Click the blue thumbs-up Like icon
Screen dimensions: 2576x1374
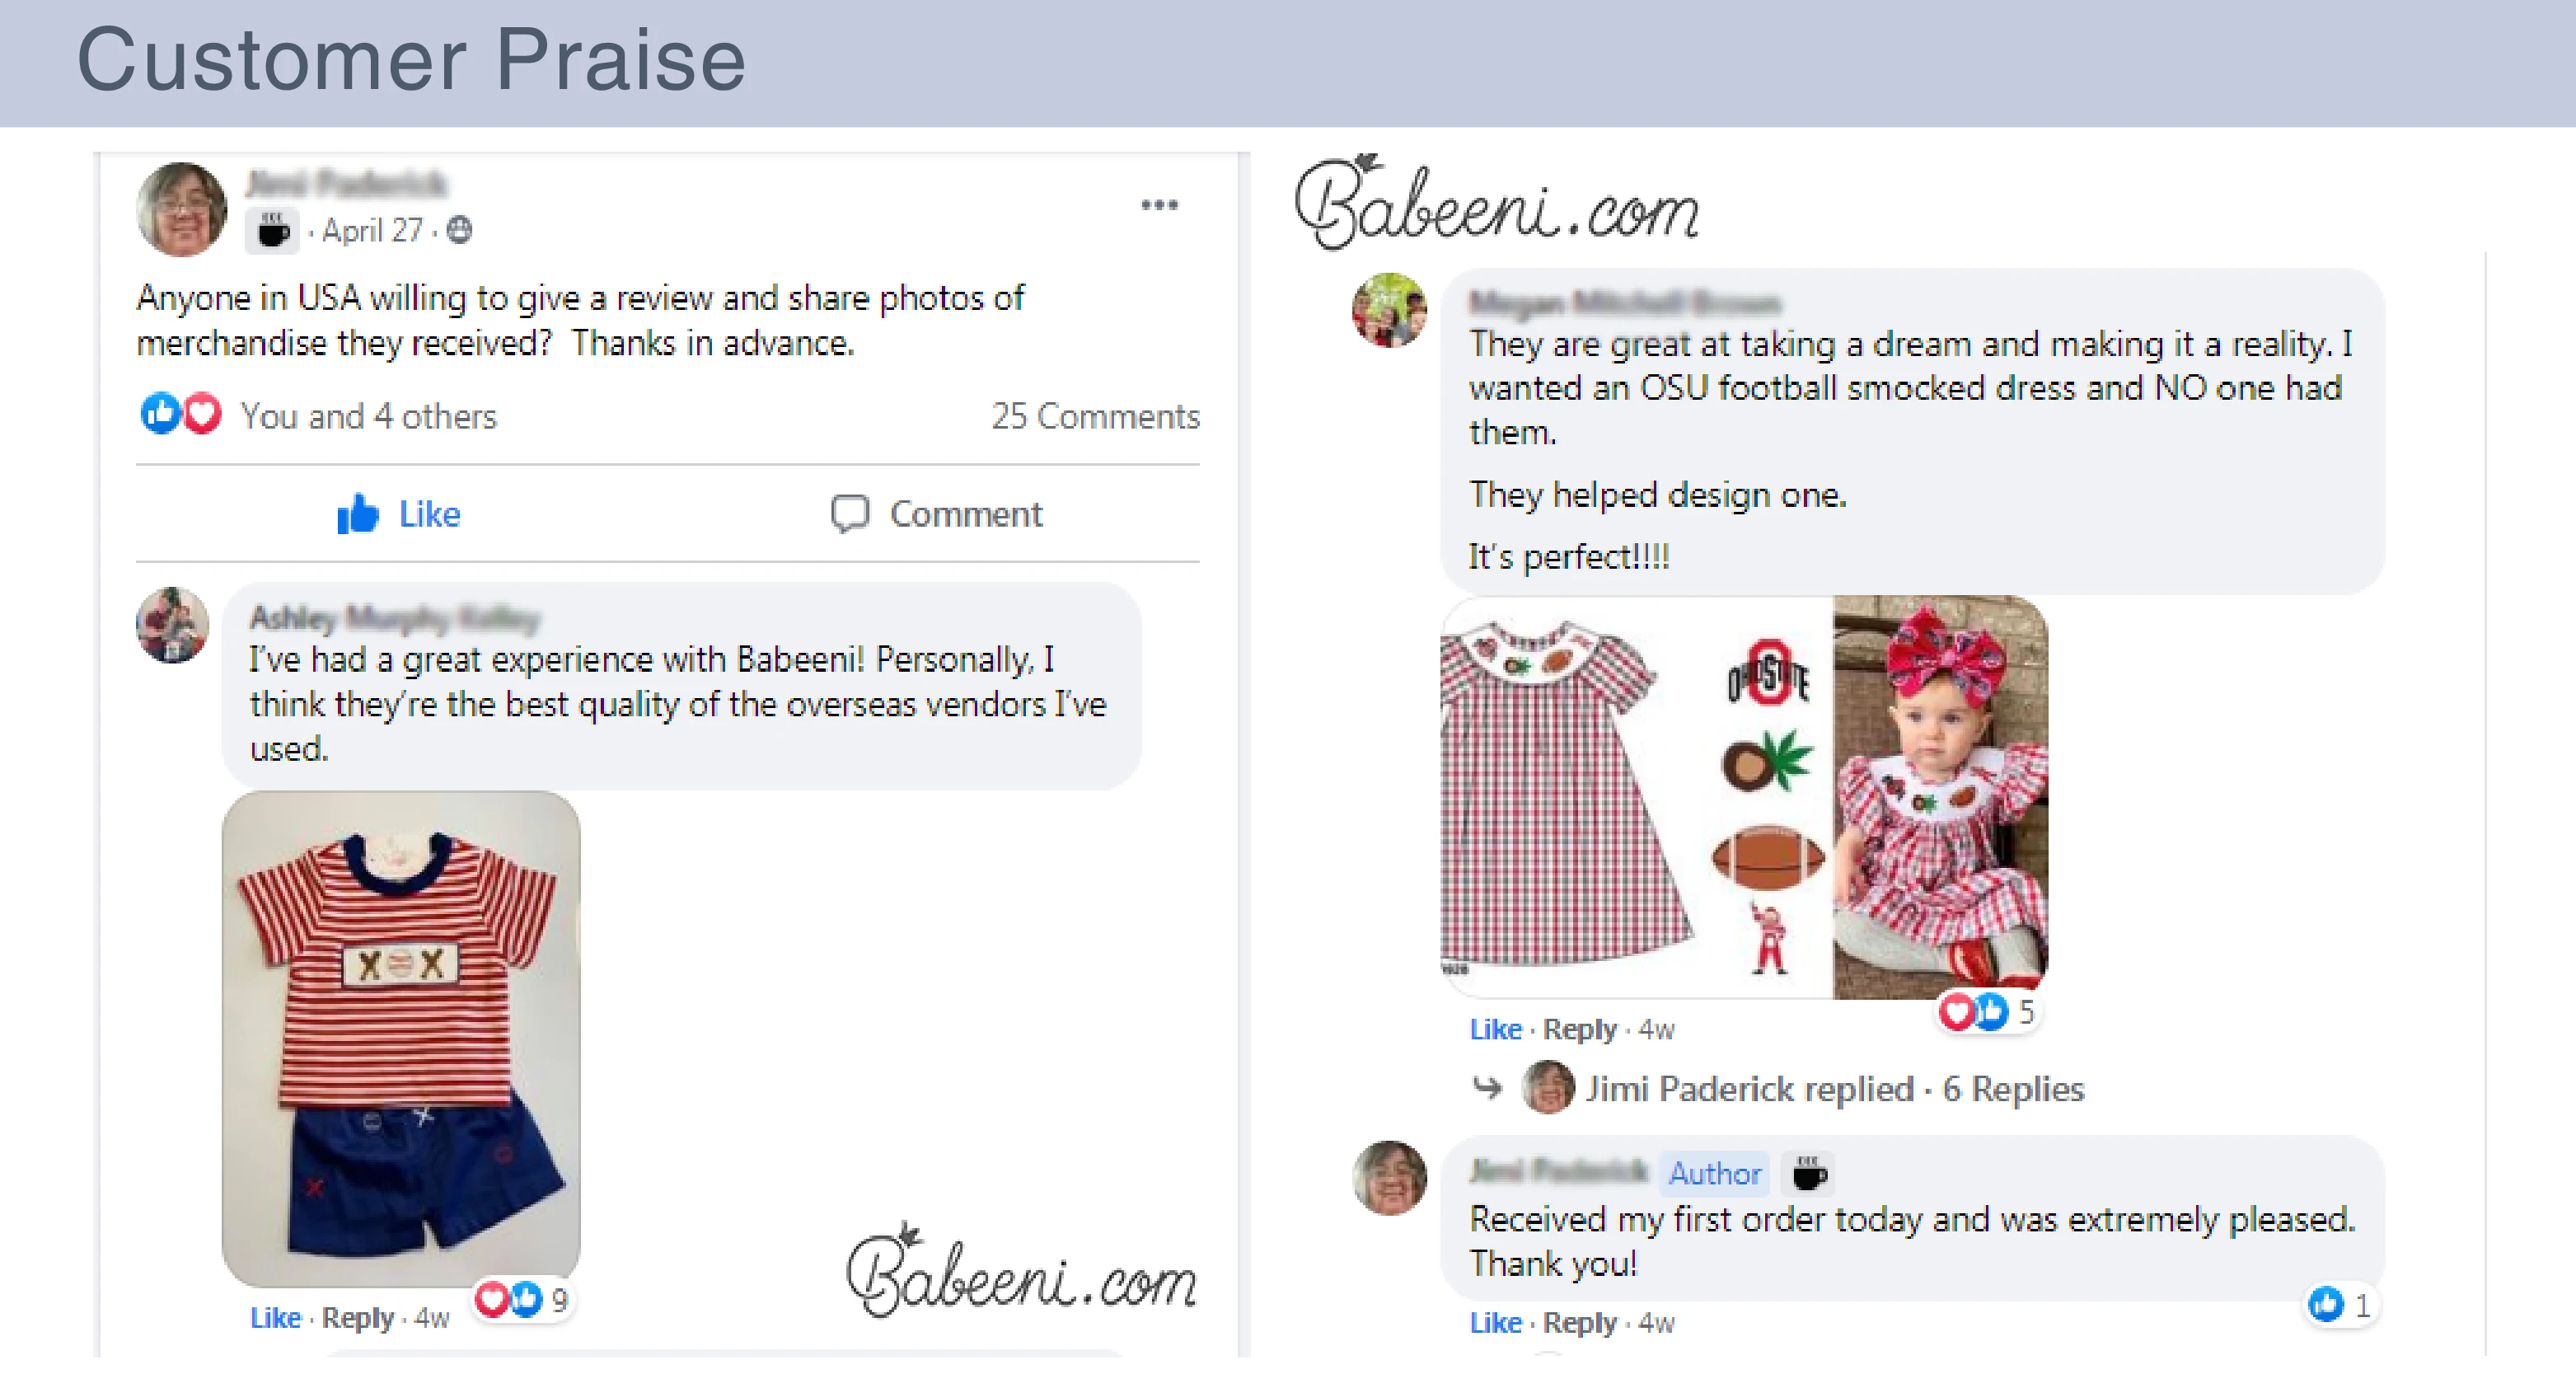point(358,514)
